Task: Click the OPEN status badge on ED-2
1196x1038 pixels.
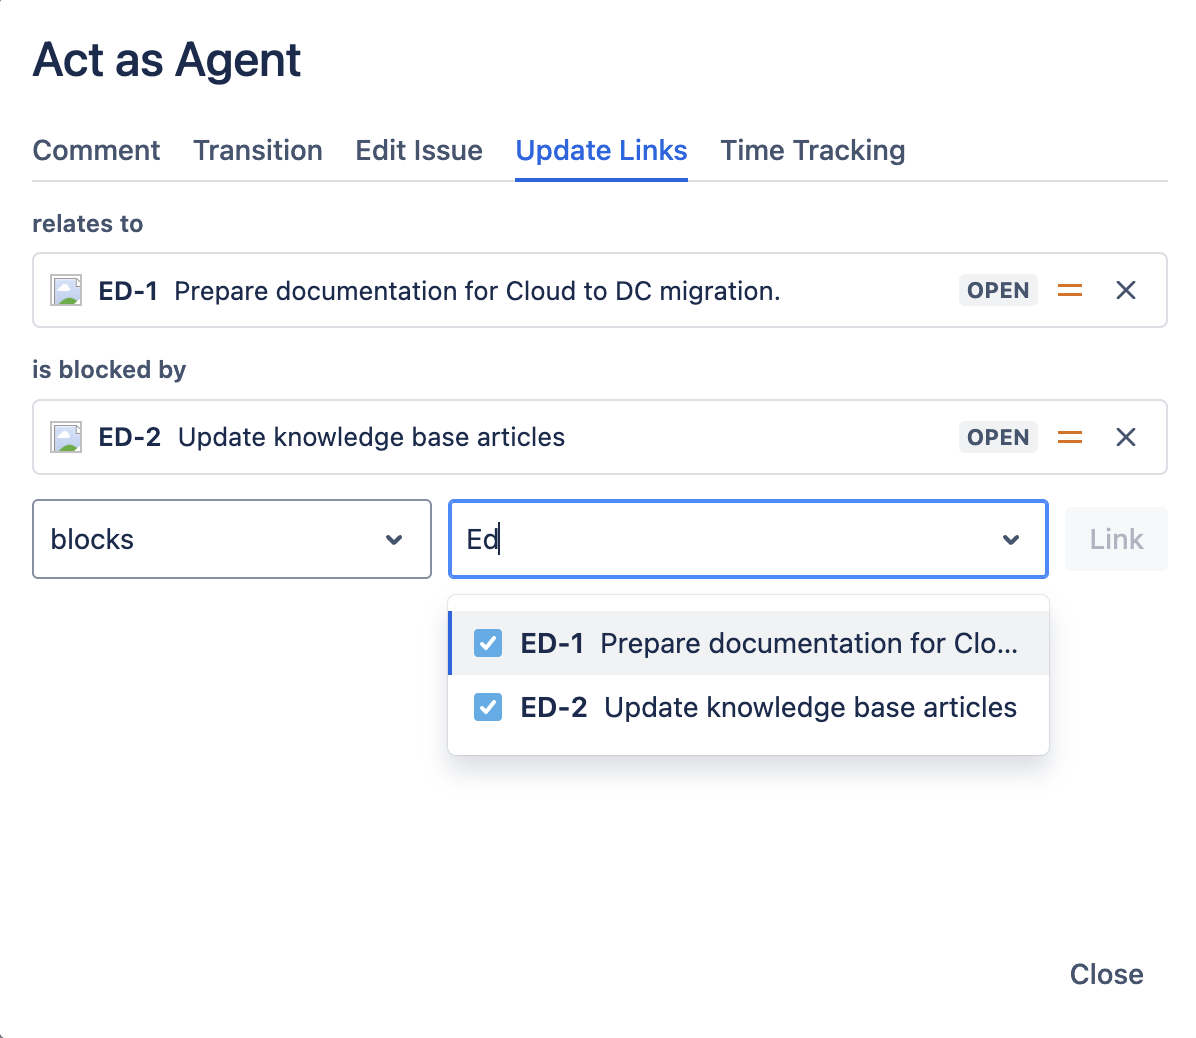Action: 998,437
